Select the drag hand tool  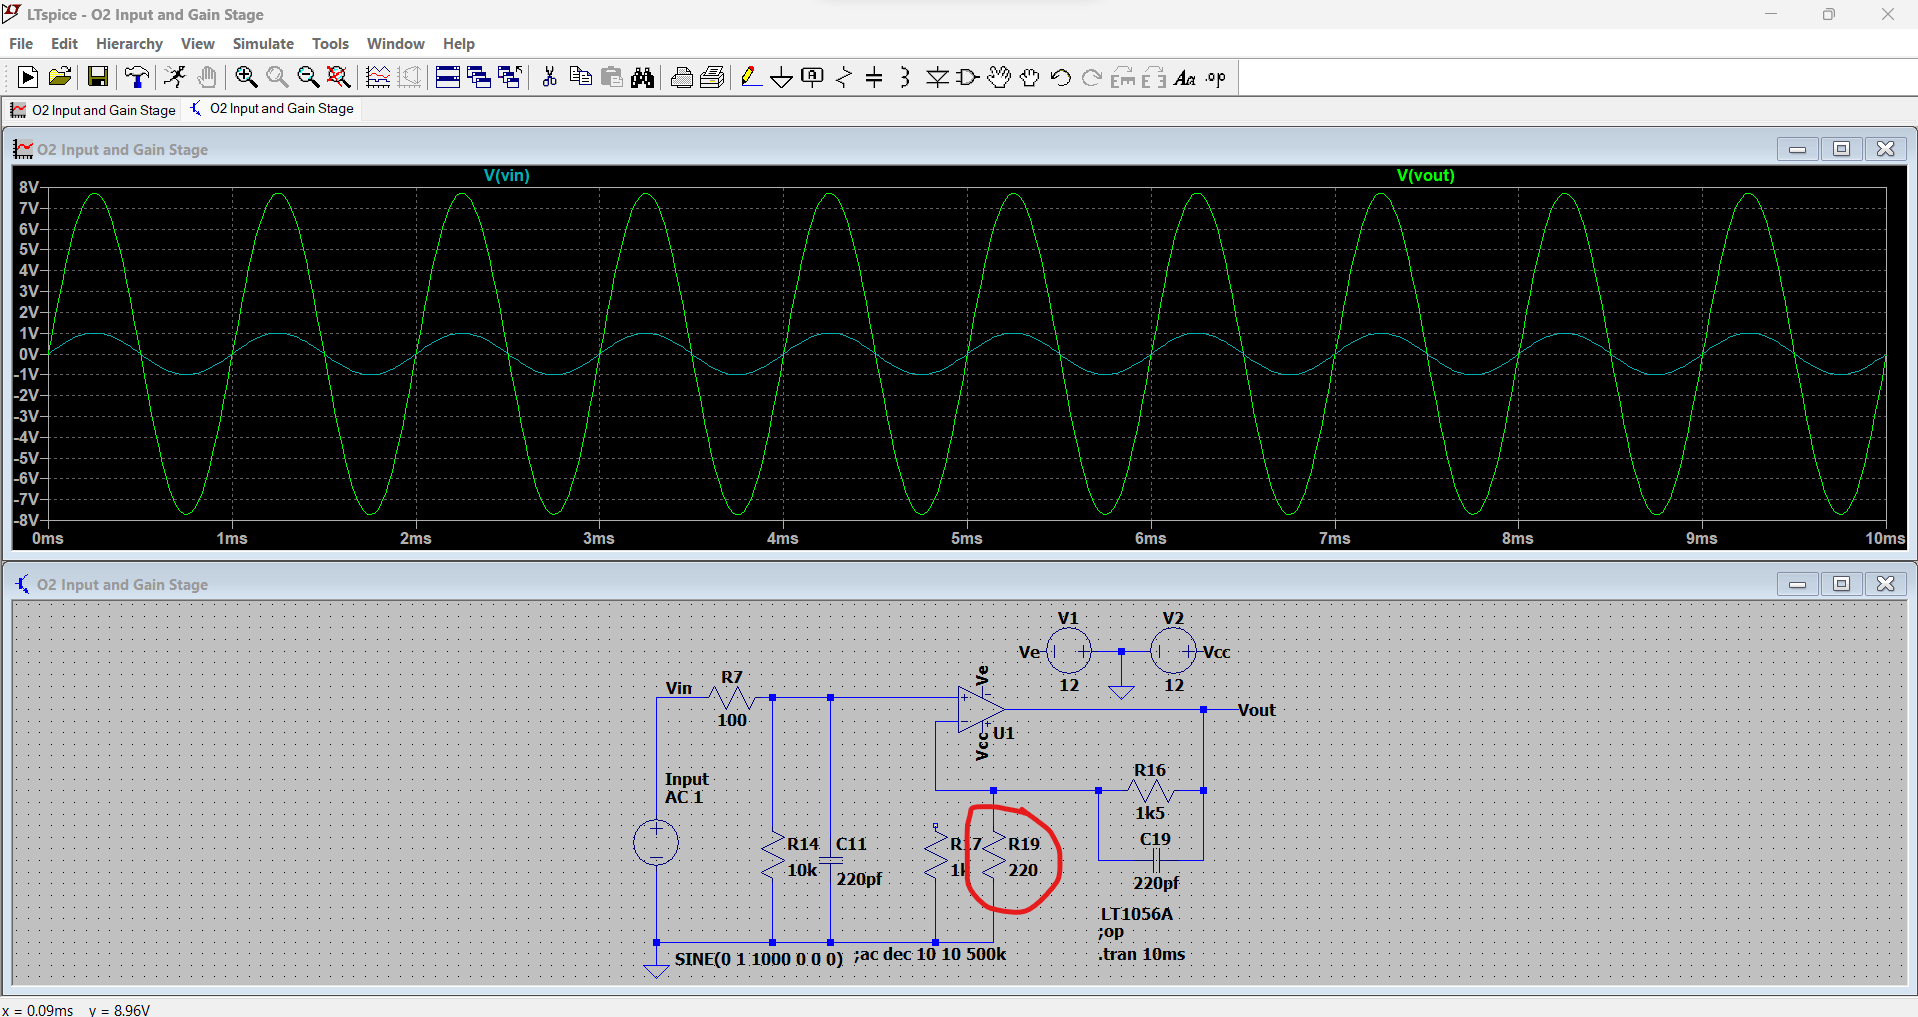[x=1030, y=77]
